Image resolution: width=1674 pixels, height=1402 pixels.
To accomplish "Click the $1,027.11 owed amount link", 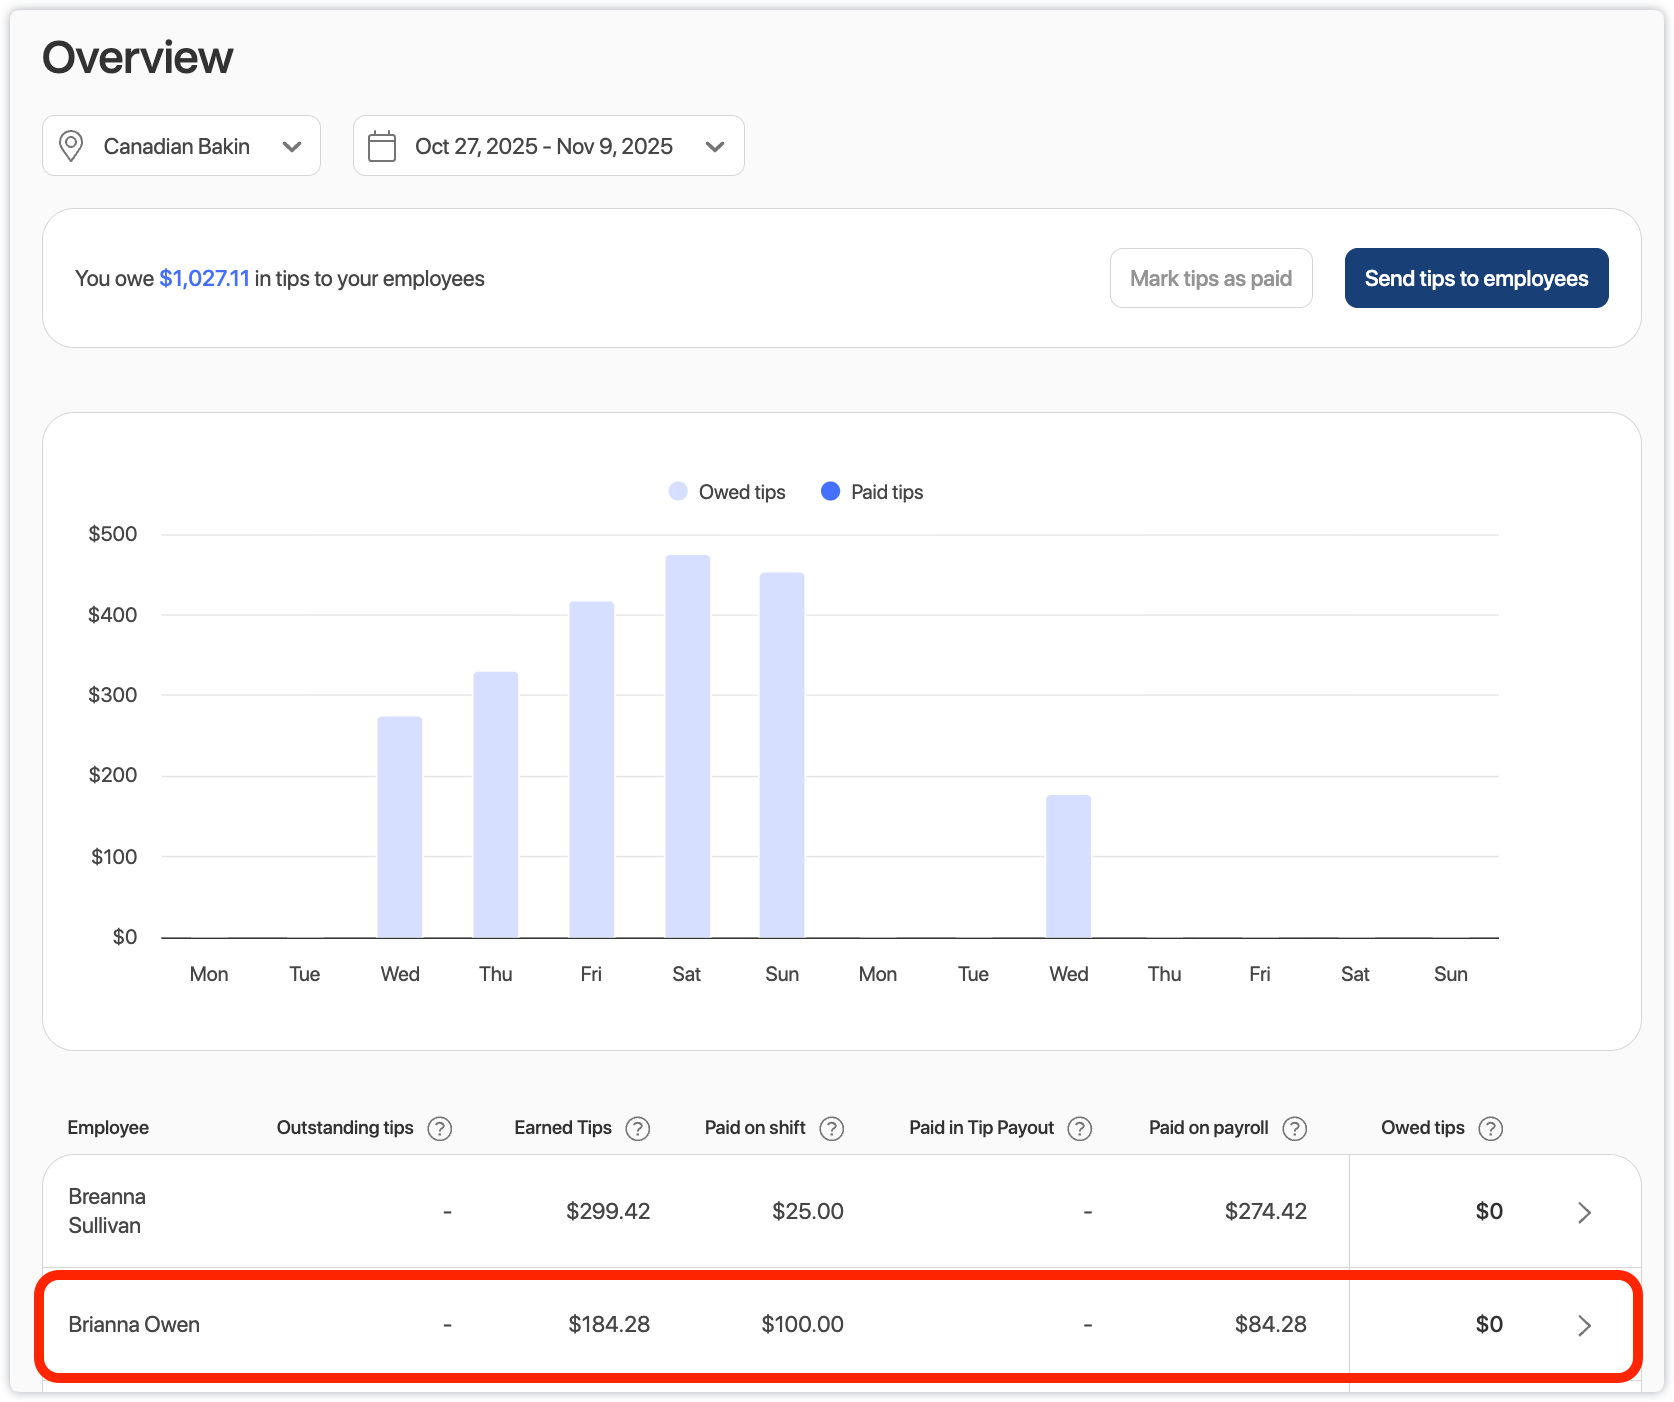I will (204, 278).
